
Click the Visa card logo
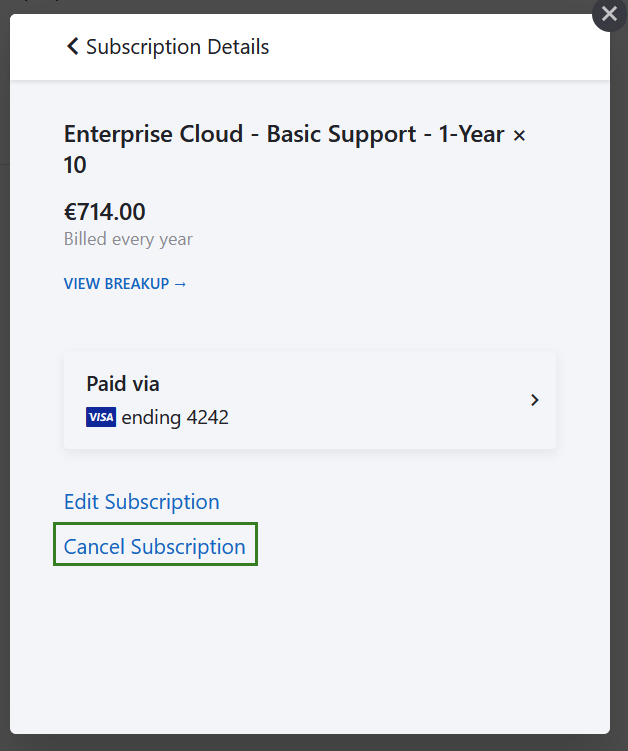click(101, 417)
